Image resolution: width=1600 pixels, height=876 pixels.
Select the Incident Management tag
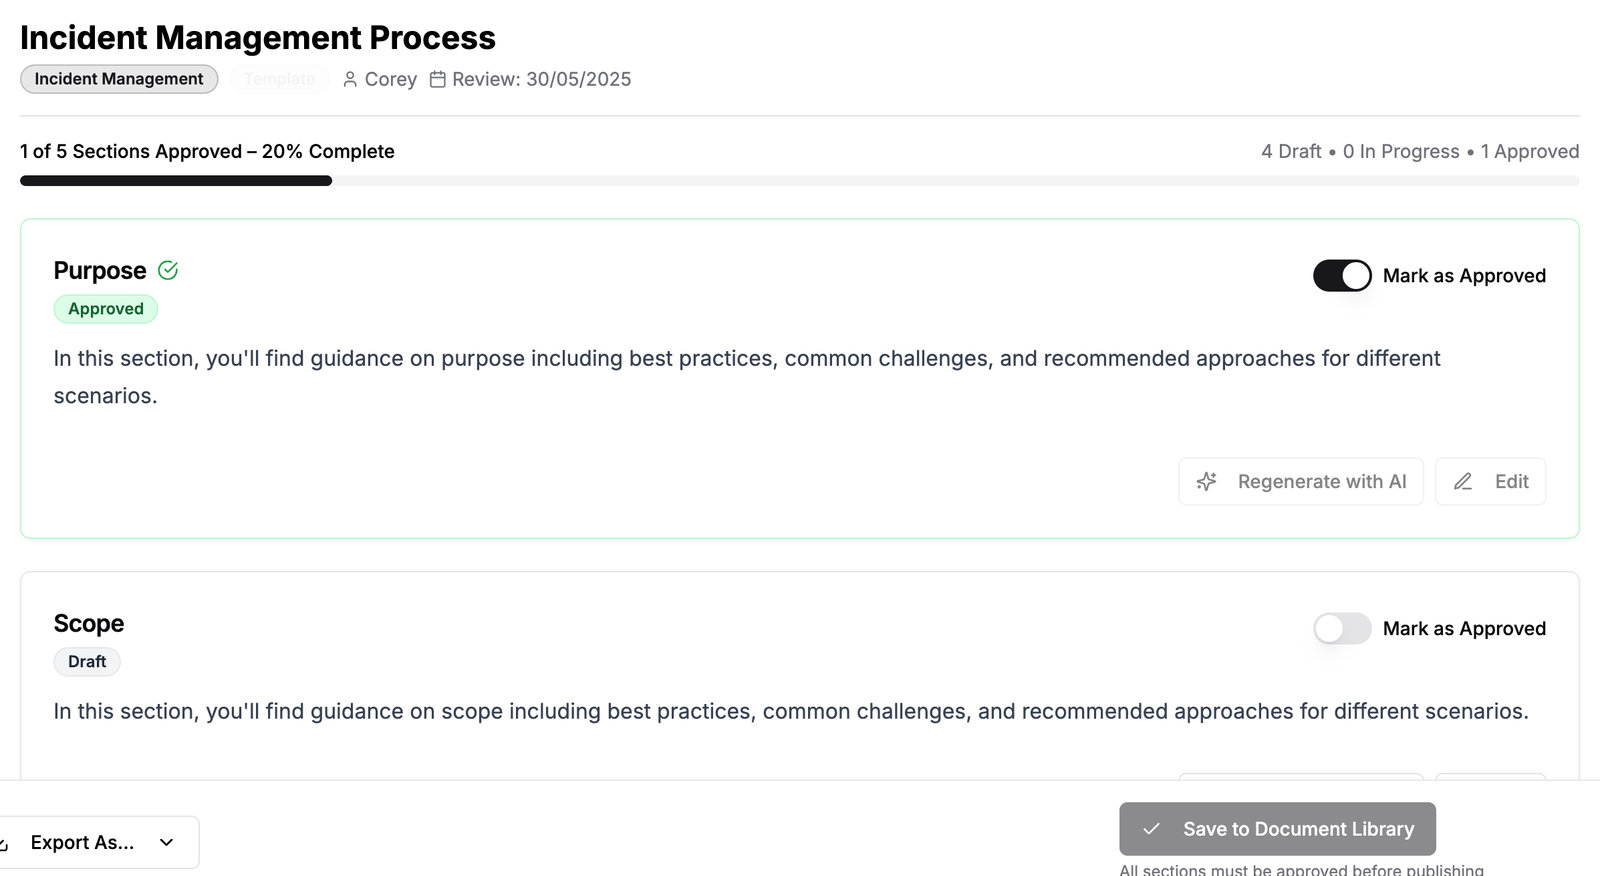point(118,78)
